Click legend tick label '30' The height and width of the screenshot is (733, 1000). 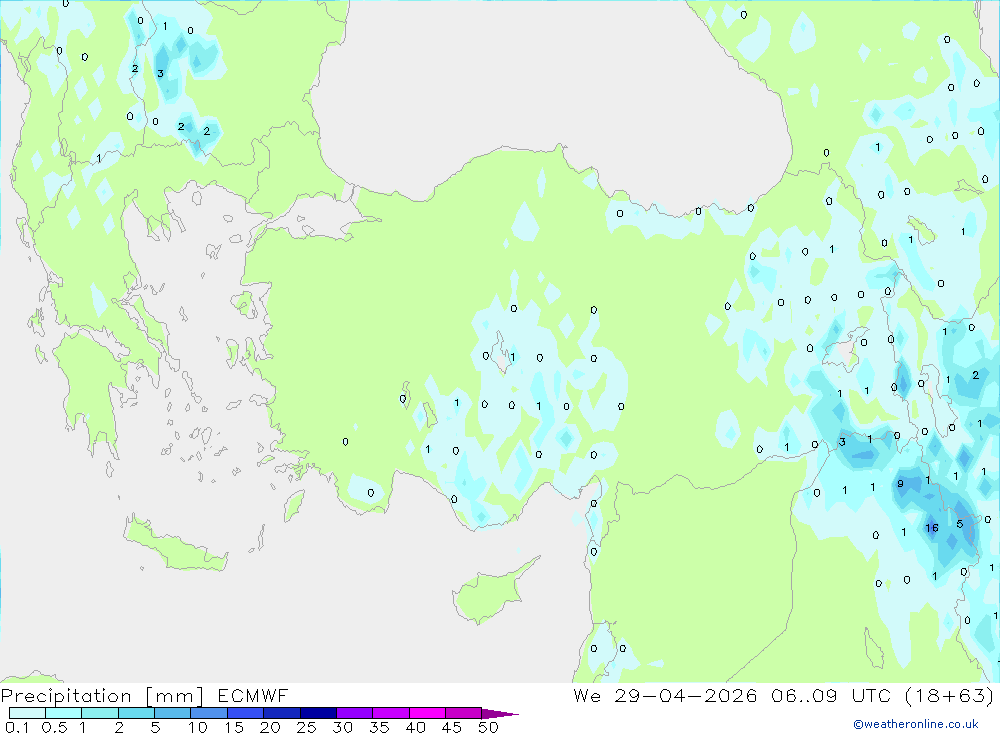click(x=343, y=727)
